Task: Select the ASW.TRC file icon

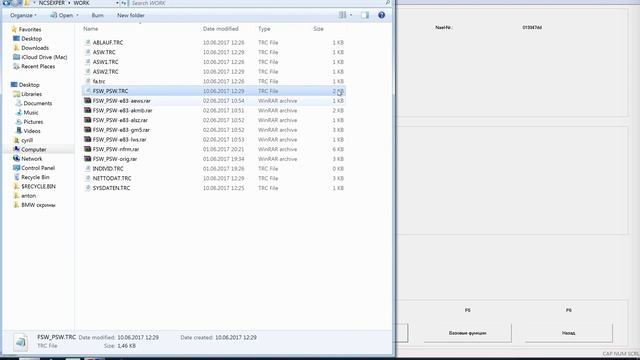Action: pyautogui.click(x=87, y=52)
